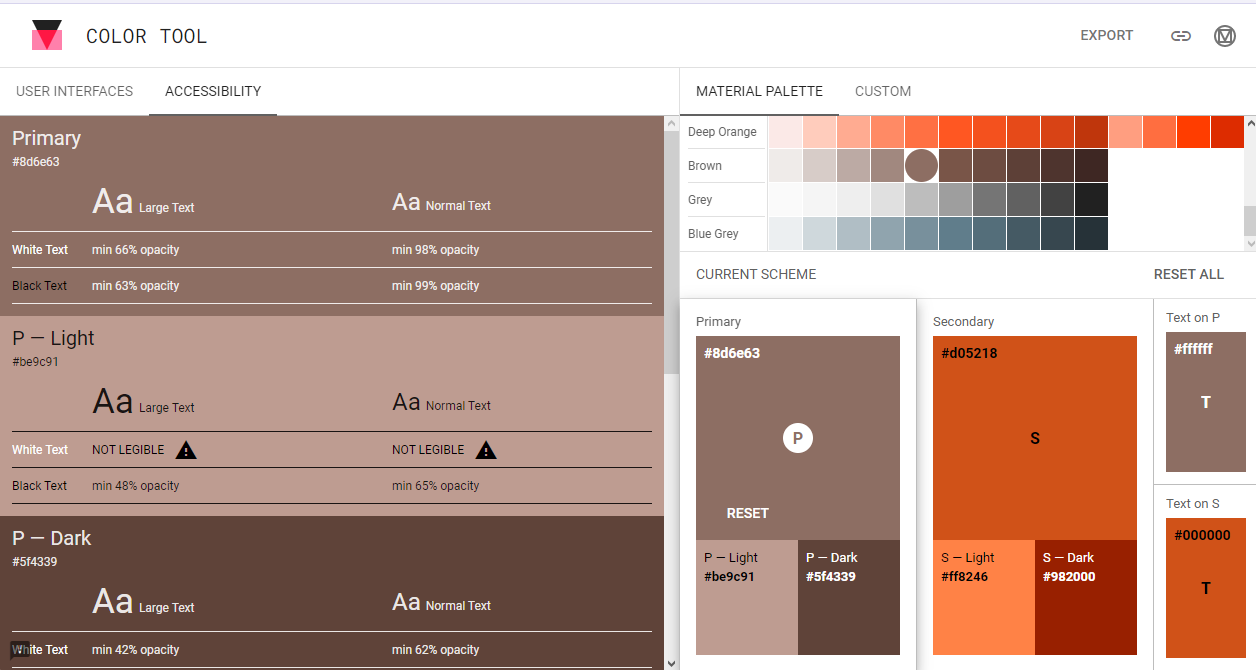
Task: Click warning triangle beside Large Text NOT LEGIBLE
Action: tap(186, 450)
